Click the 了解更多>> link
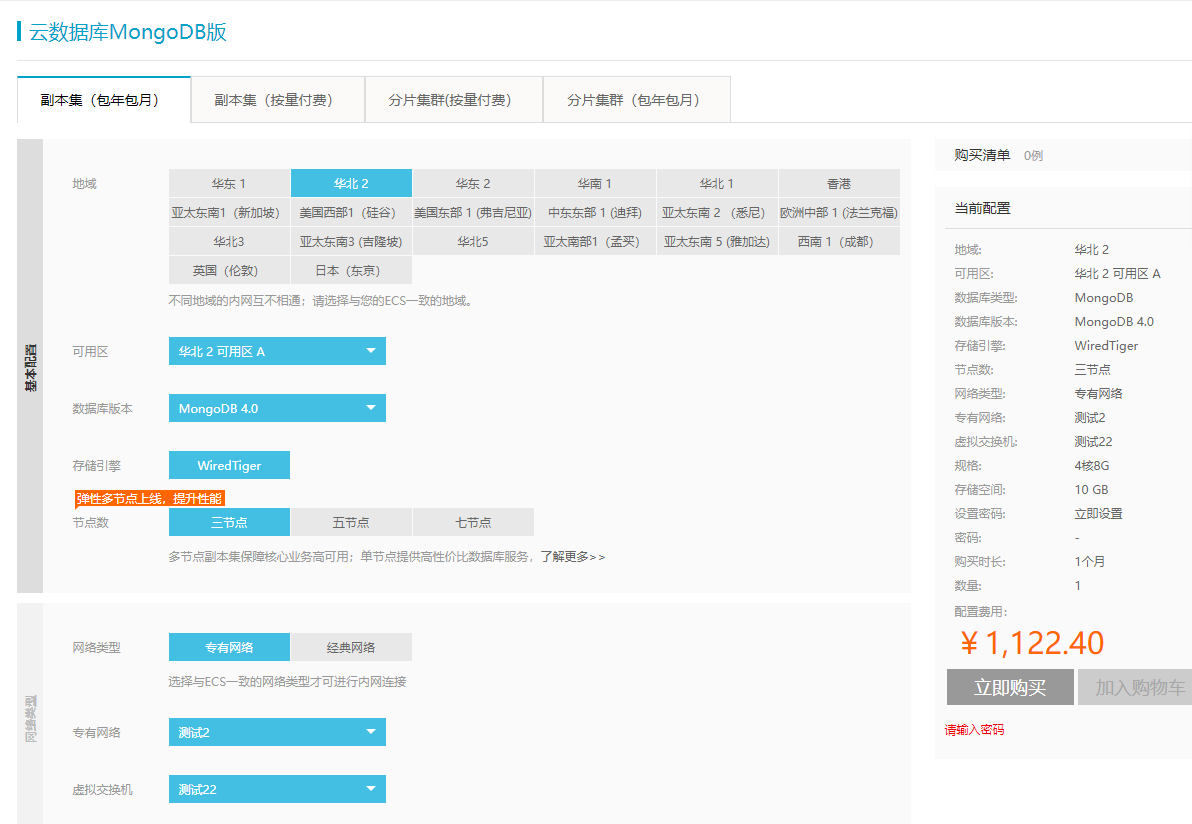1192x824 pixels. tap(572, 556)
